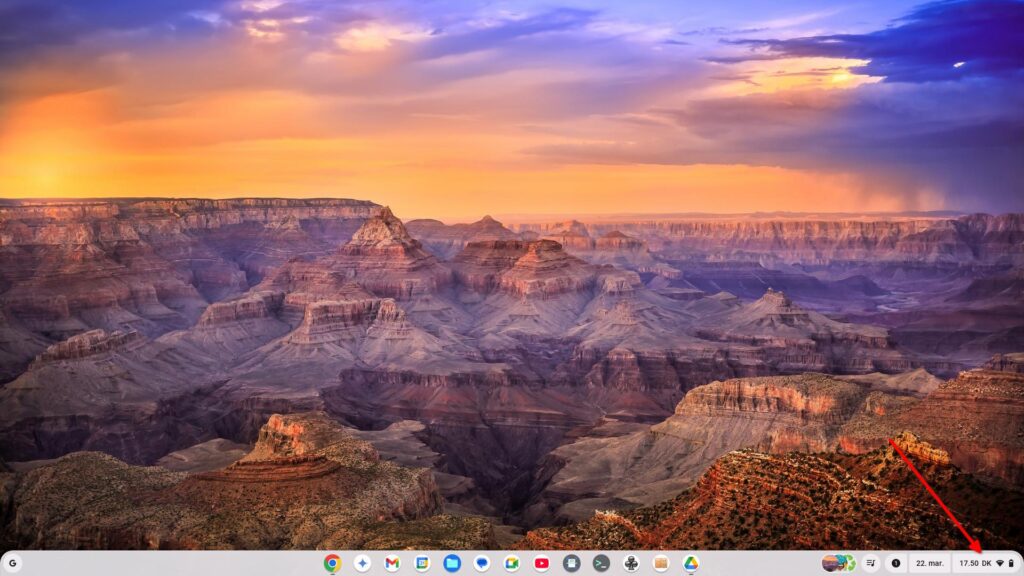The width and height of the screenshot is (1024, 576).
Task: Open the launcher with the G button
Action: (12, 563)
